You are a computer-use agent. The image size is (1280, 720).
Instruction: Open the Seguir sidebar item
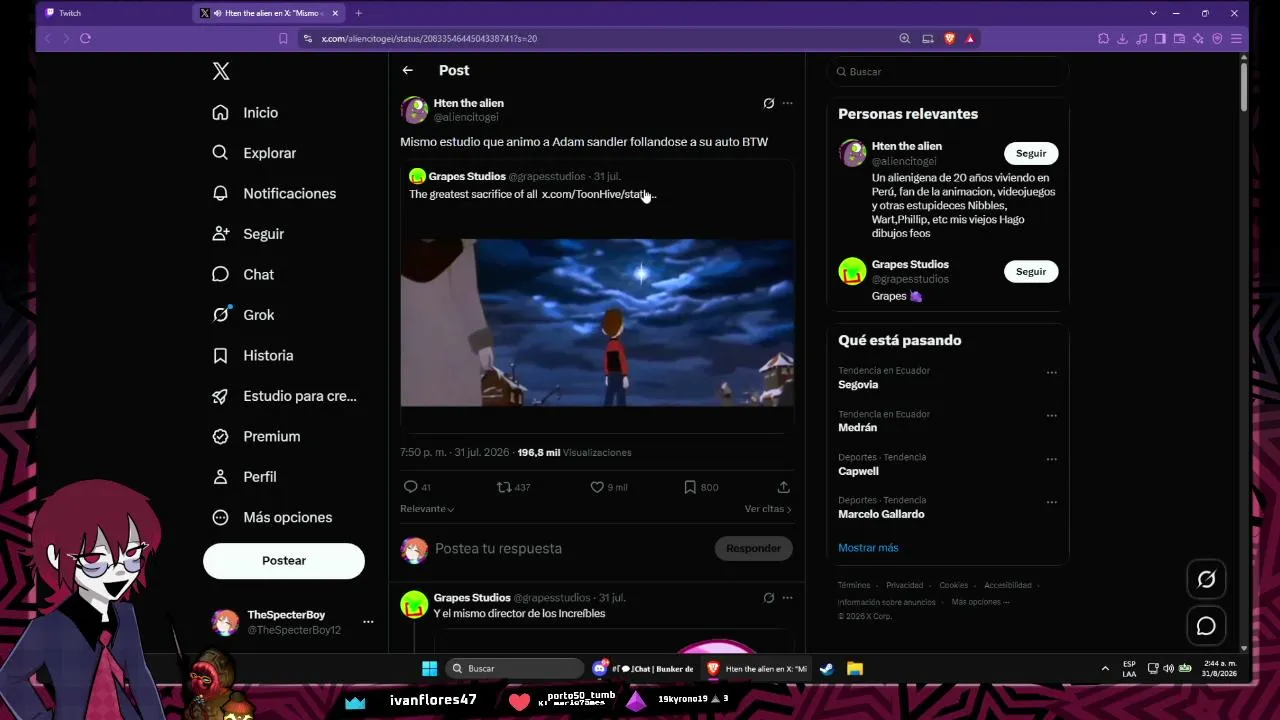tap(248, 234)
